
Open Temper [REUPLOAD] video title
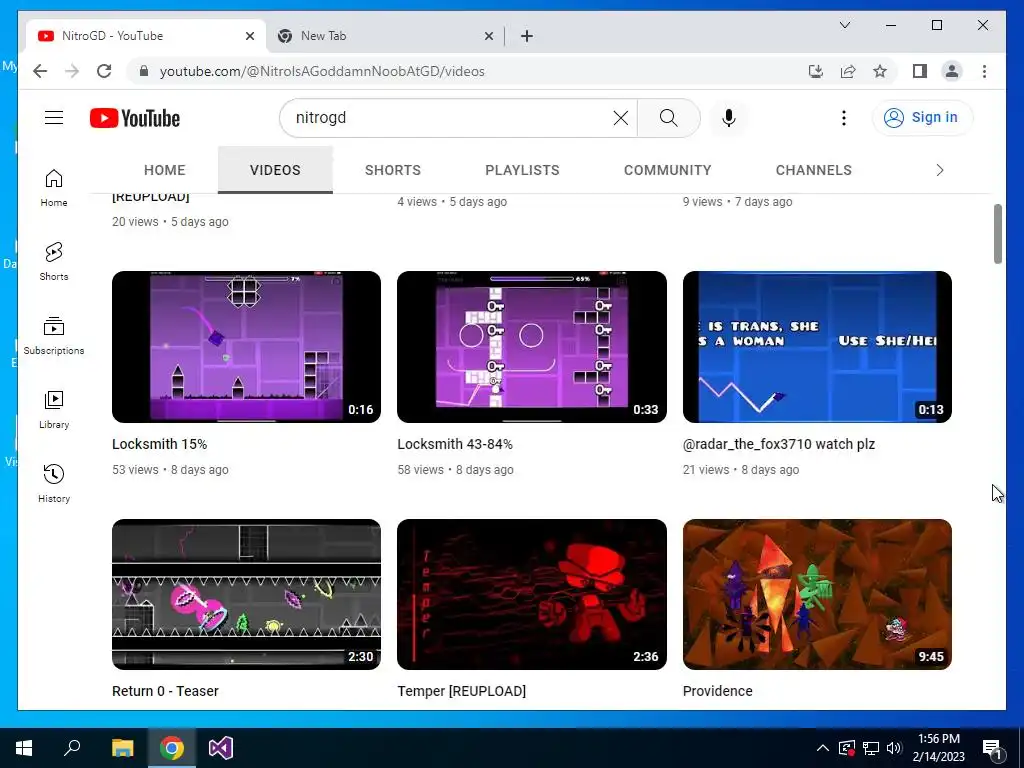click(461, 691)
